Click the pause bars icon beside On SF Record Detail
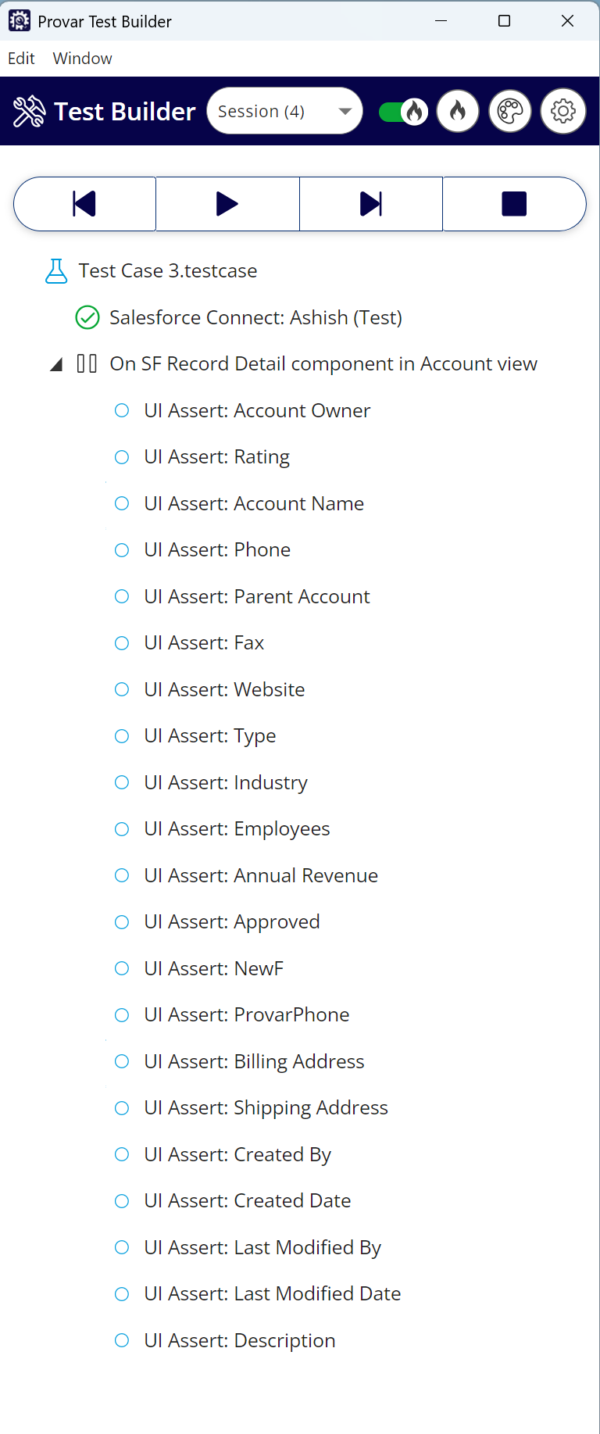Screen dimensions: 600x1434 [87, 364]
